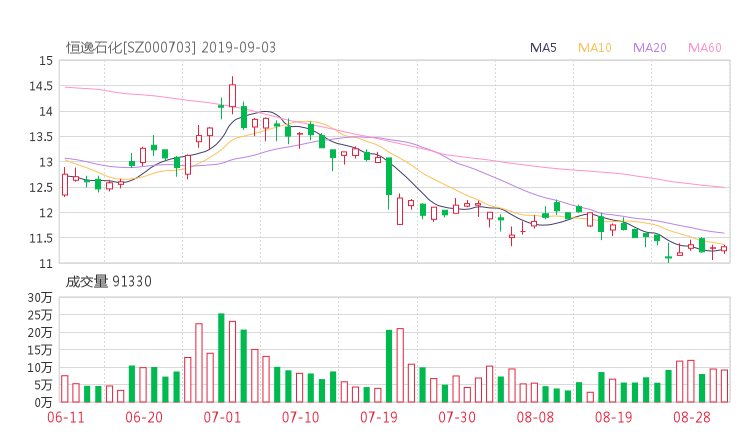Click the 07-10 date axis label
740x440 pixels.
[301, 417]
